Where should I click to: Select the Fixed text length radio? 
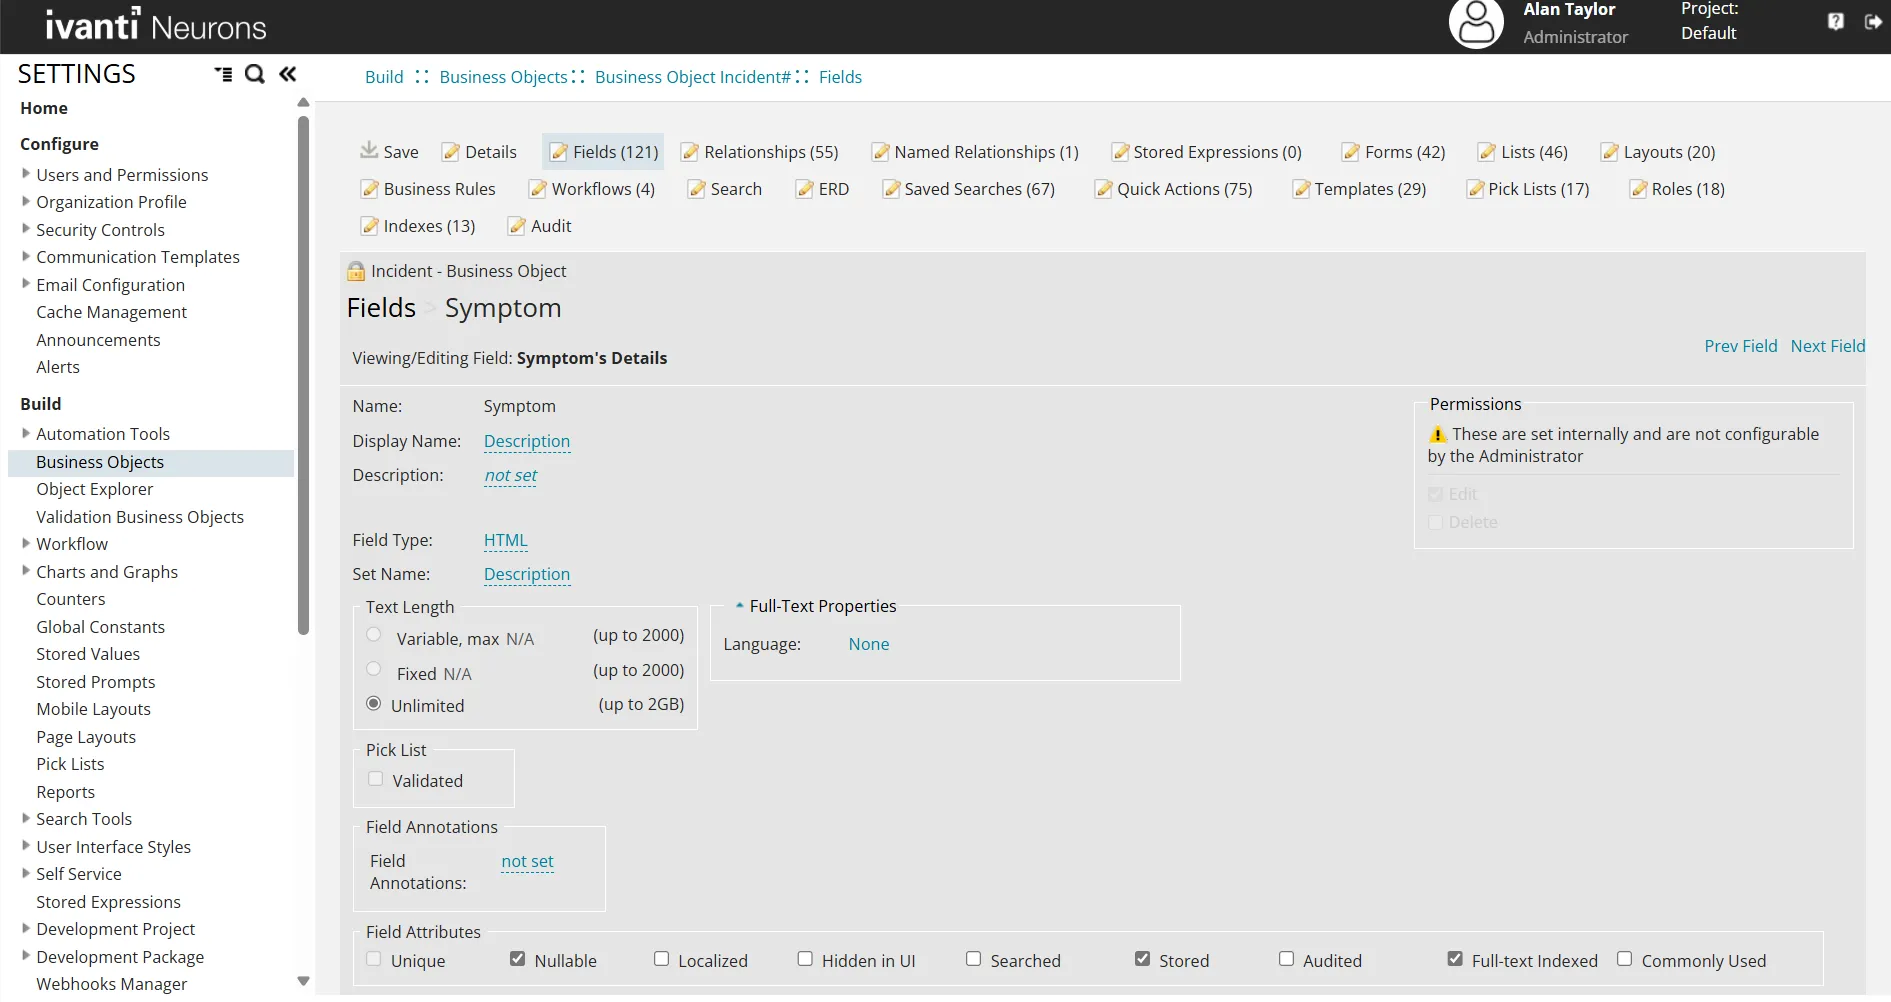(374, 669)
